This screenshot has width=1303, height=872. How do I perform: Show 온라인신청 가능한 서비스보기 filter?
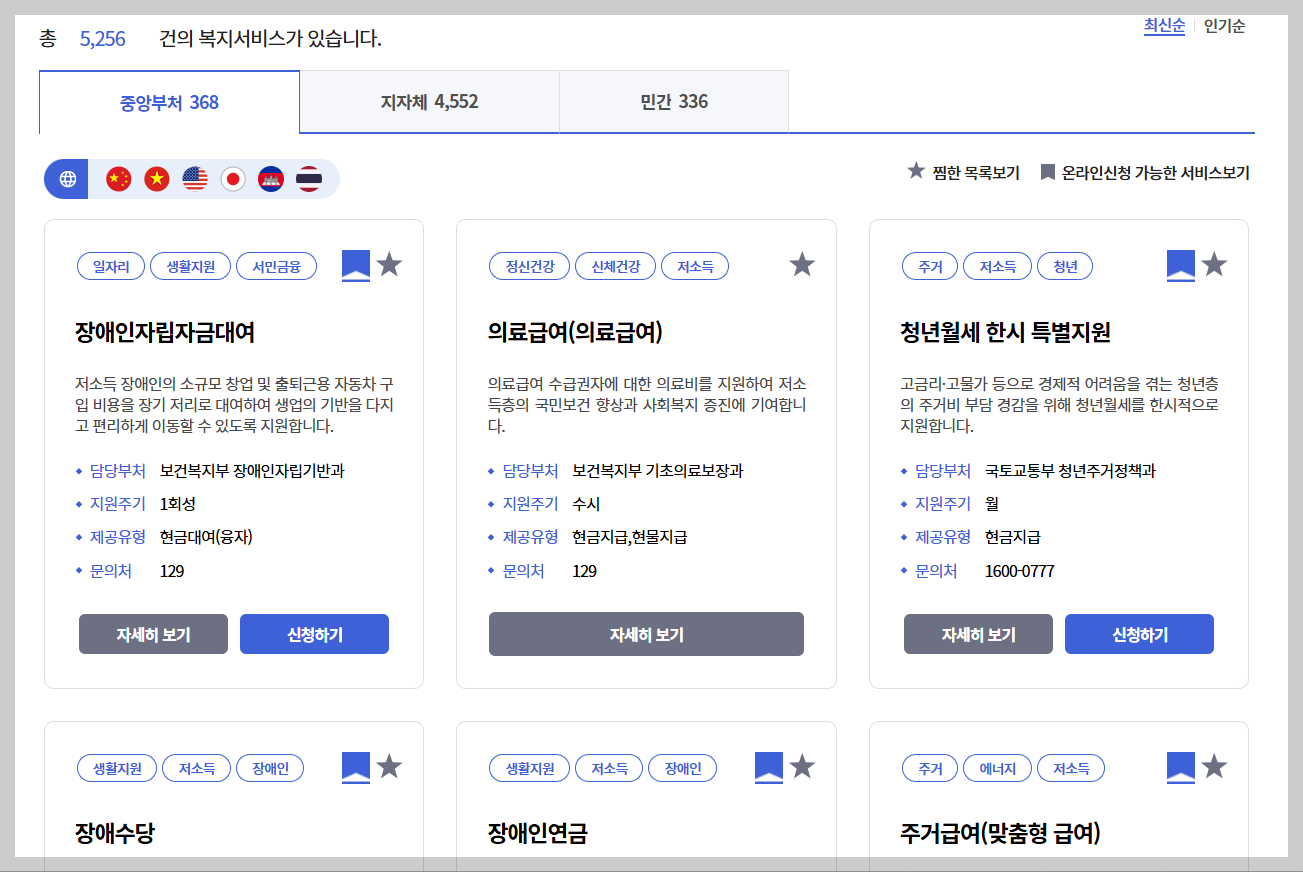click(x=1145, y=173)
